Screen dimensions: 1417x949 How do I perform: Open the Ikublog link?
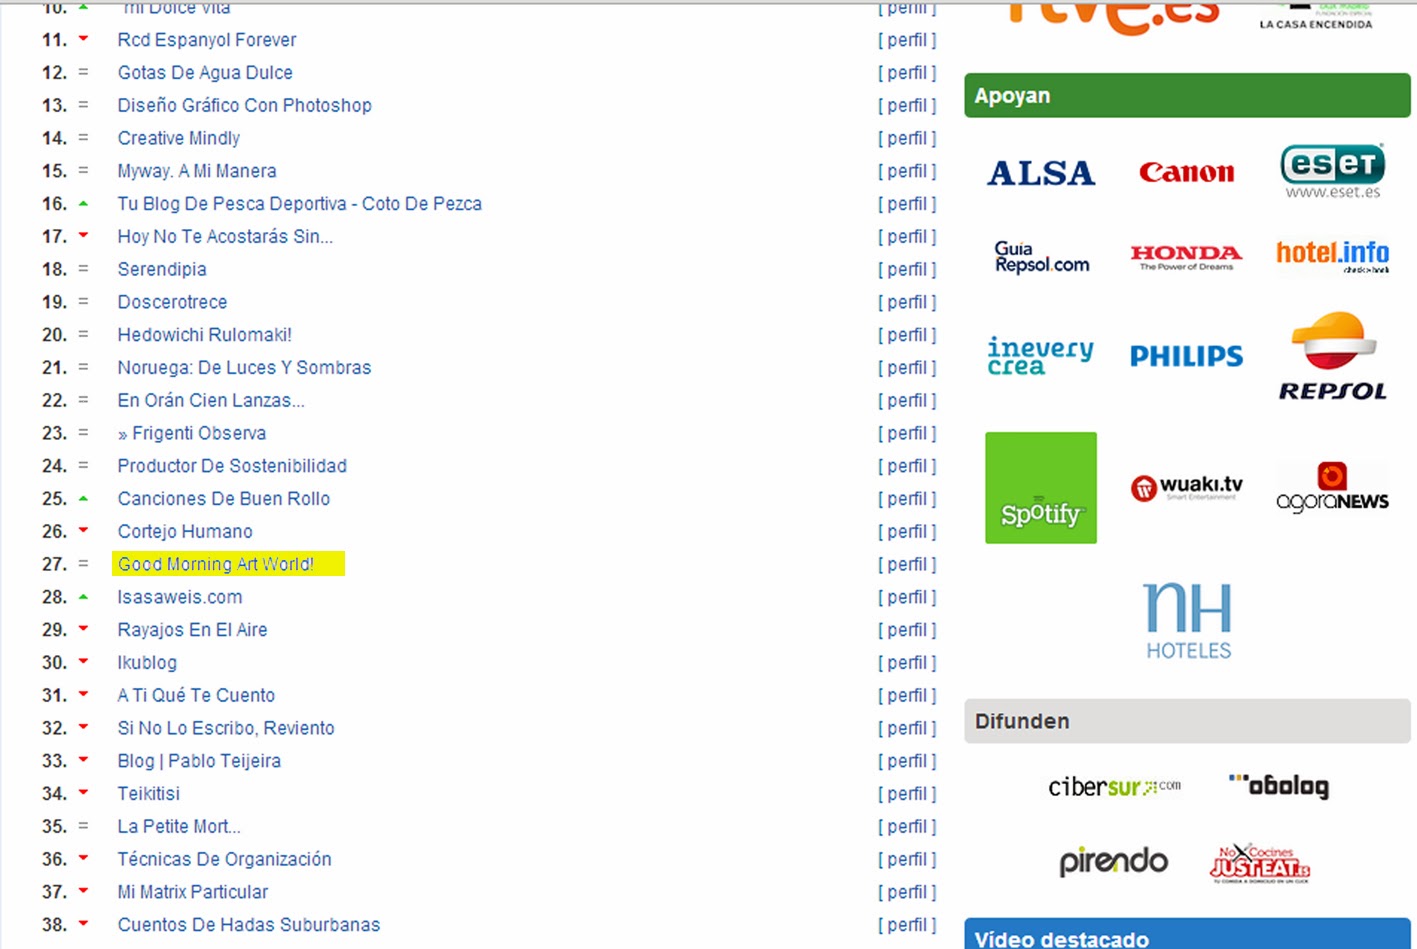[147, 663]
